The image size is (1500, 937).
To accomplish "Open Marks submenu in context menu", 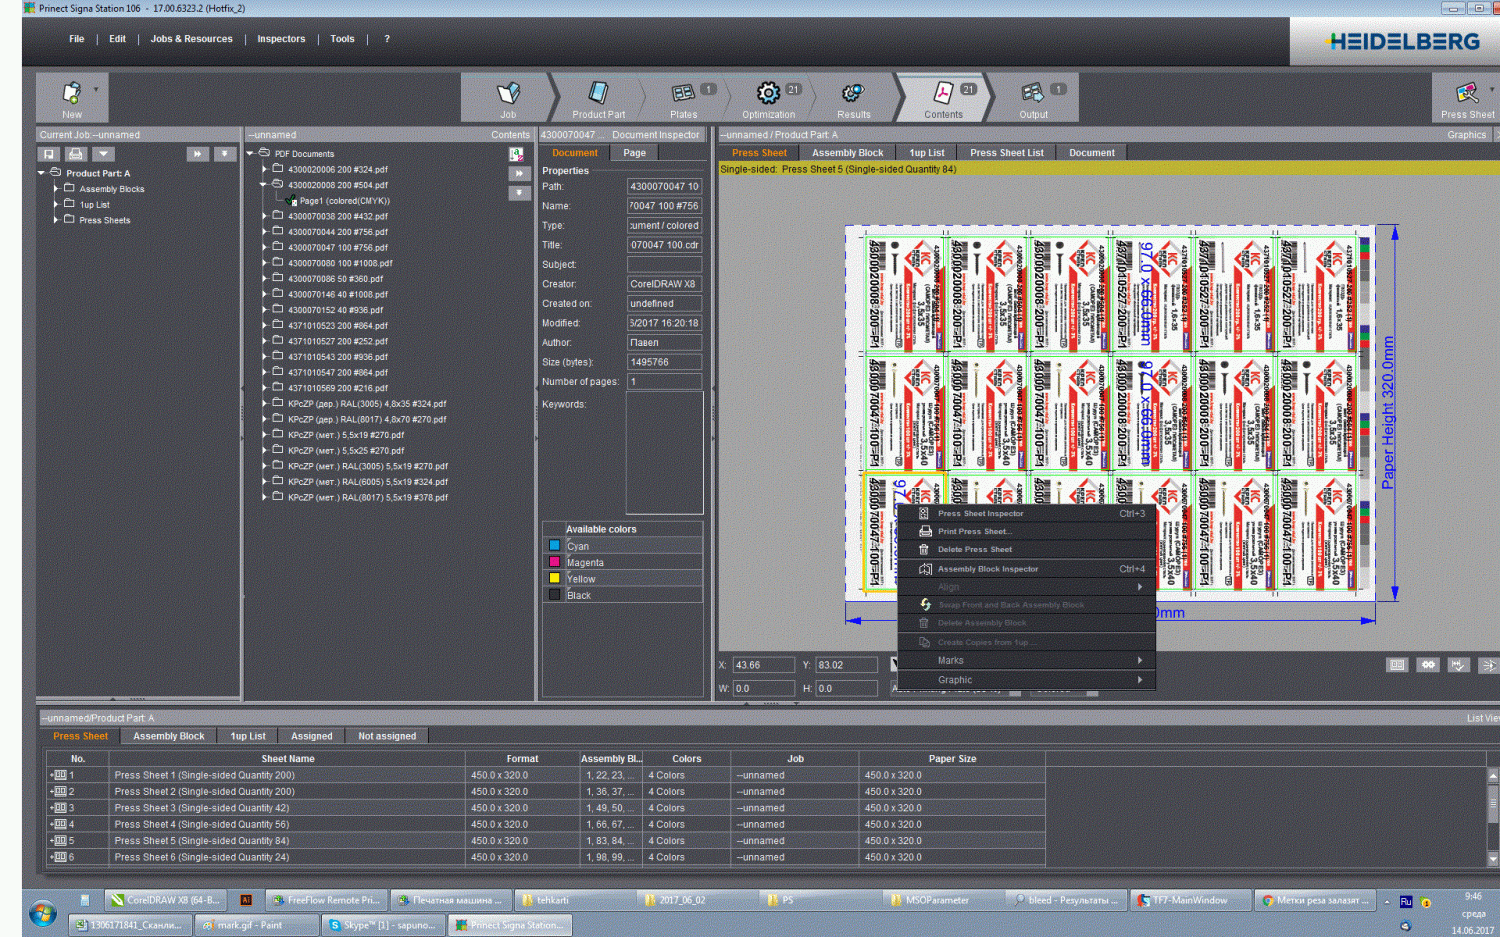I will [x=1026, y=660].
